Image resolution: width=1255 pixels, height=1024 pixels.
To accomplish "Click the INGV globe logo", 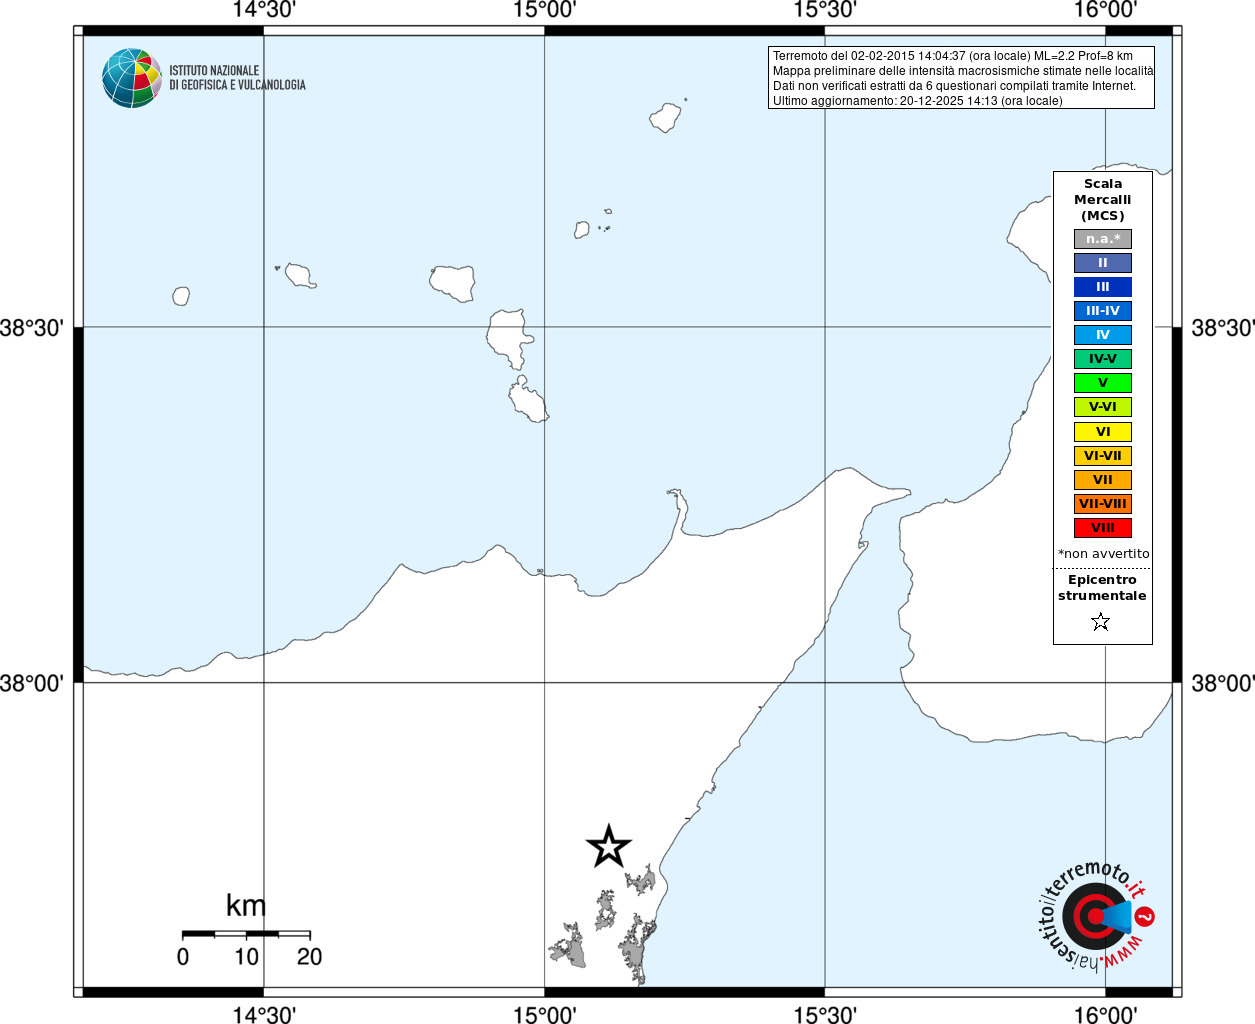I will [x=132, y=78].
